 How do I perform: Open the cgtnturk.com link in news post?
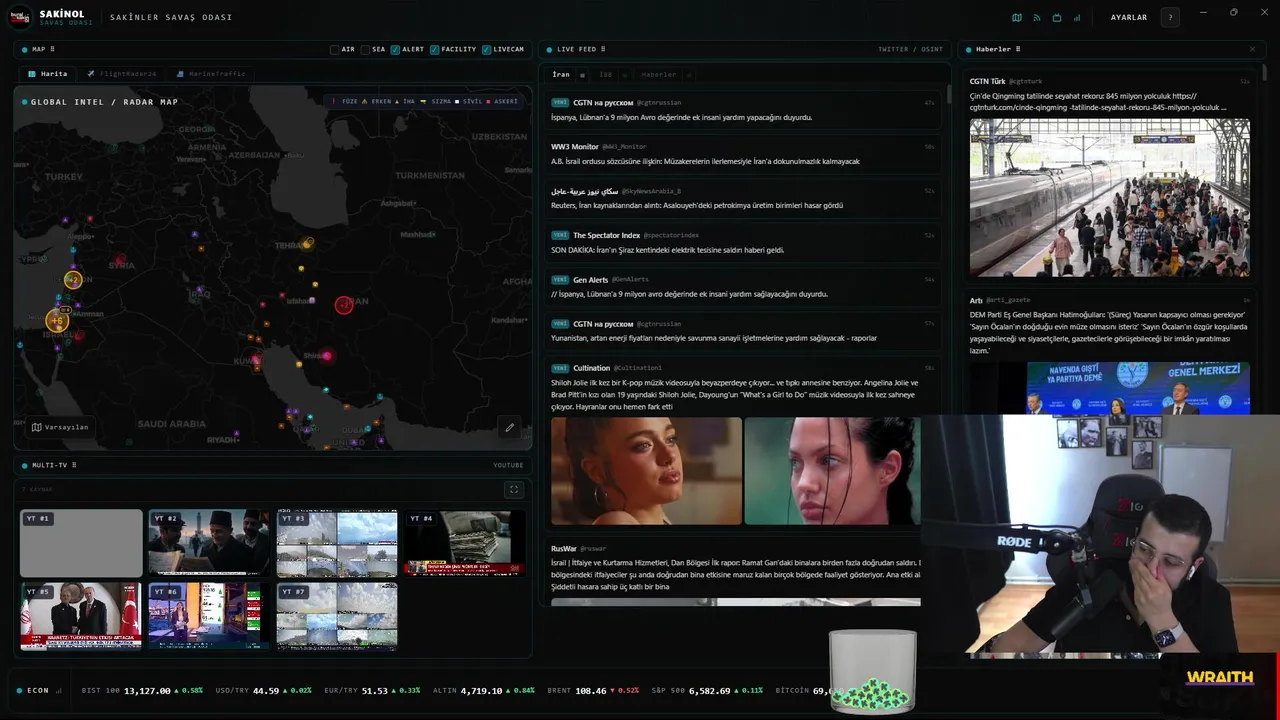point(1098,107)
